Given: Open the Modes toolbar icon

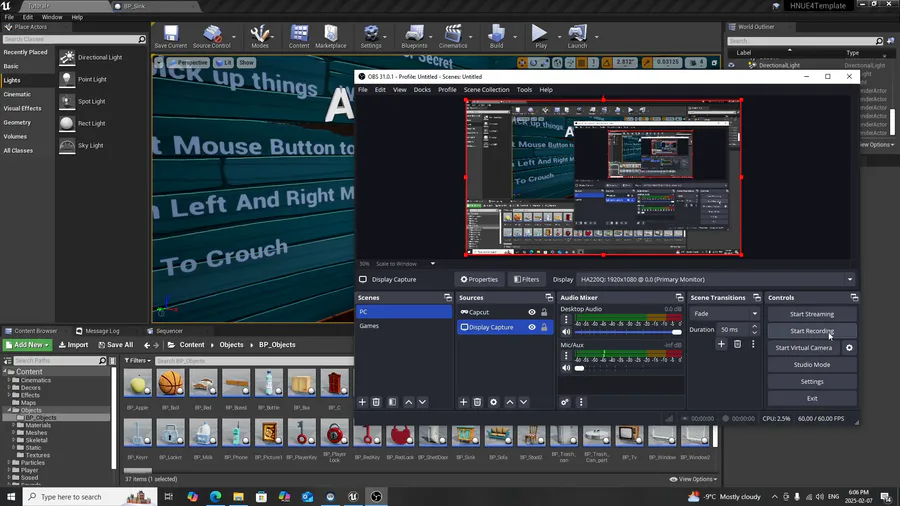Looking at the screenshot, I should pos(259,37).
